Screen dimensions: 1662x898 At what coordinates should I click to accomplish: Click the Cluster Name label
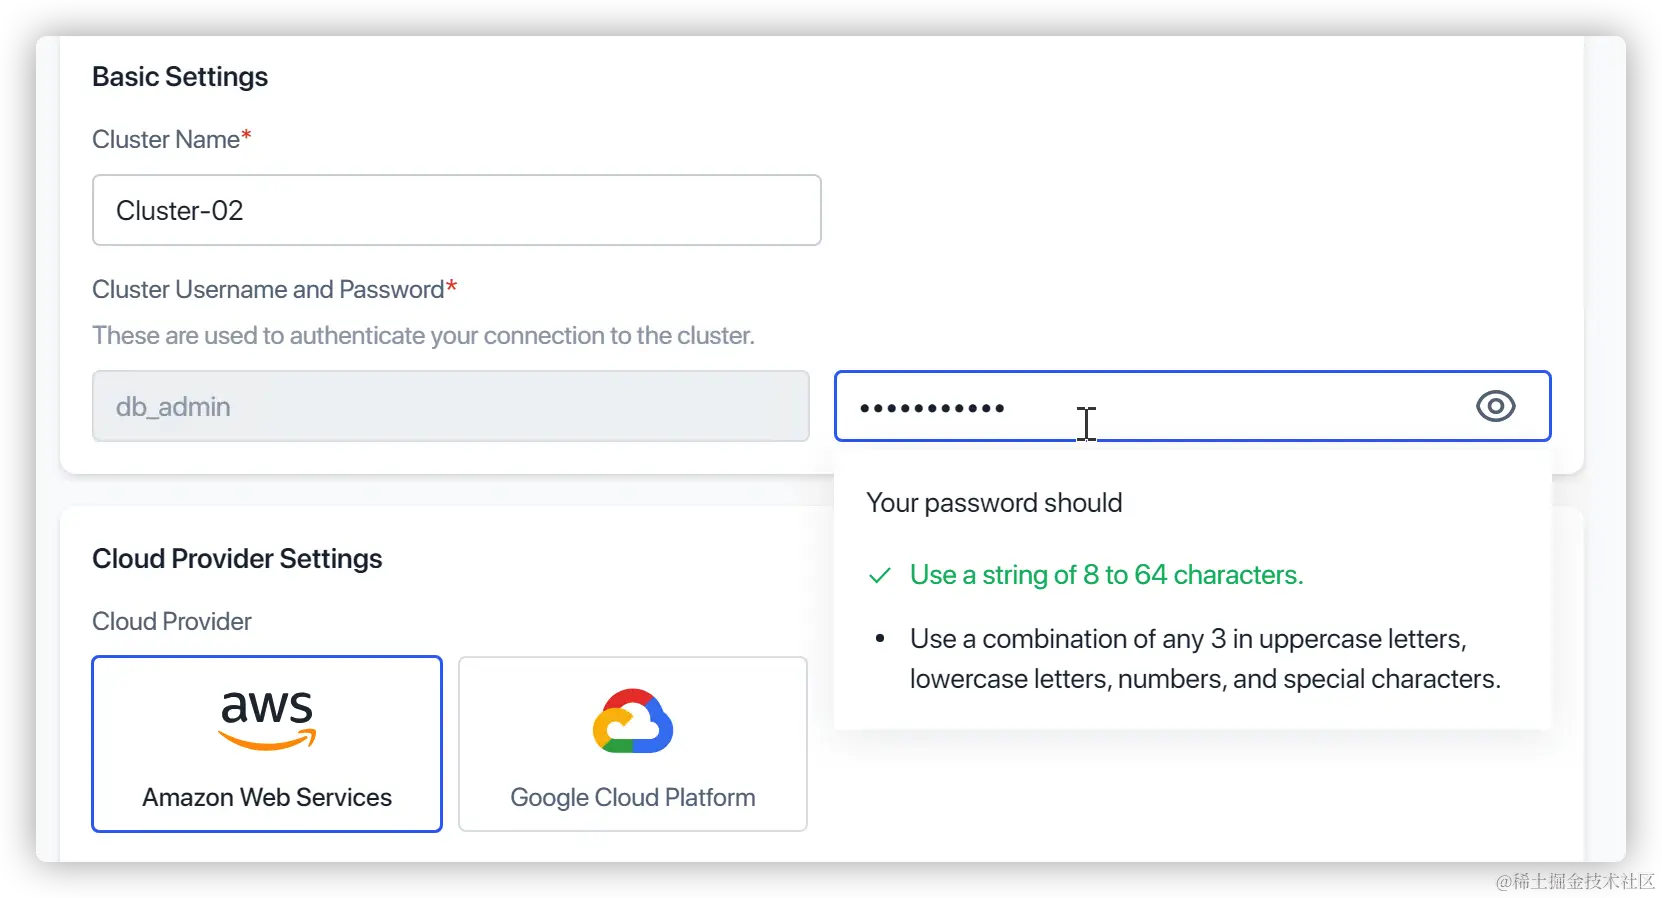click(x=166, y=139)
